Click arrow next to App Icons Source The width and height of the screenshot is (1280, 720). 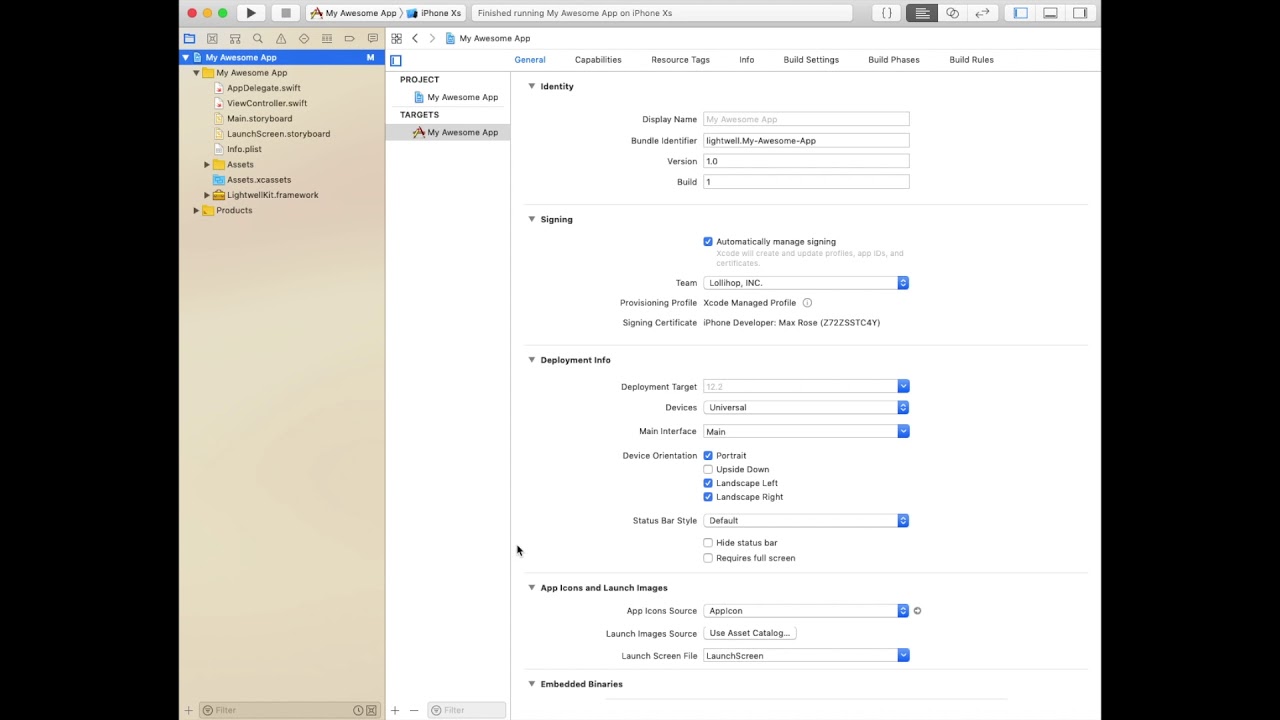coord(917,611)
